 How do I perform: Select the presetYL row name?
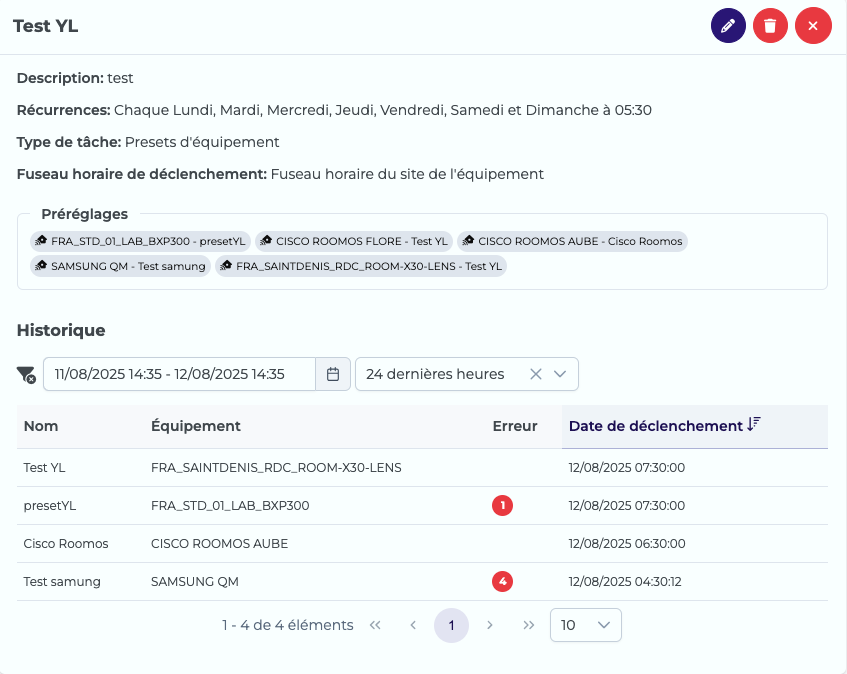50,506
